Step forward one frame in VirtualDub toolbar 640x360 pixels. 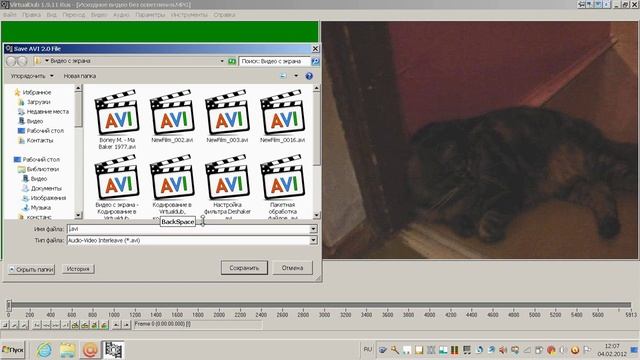[56, 325]
